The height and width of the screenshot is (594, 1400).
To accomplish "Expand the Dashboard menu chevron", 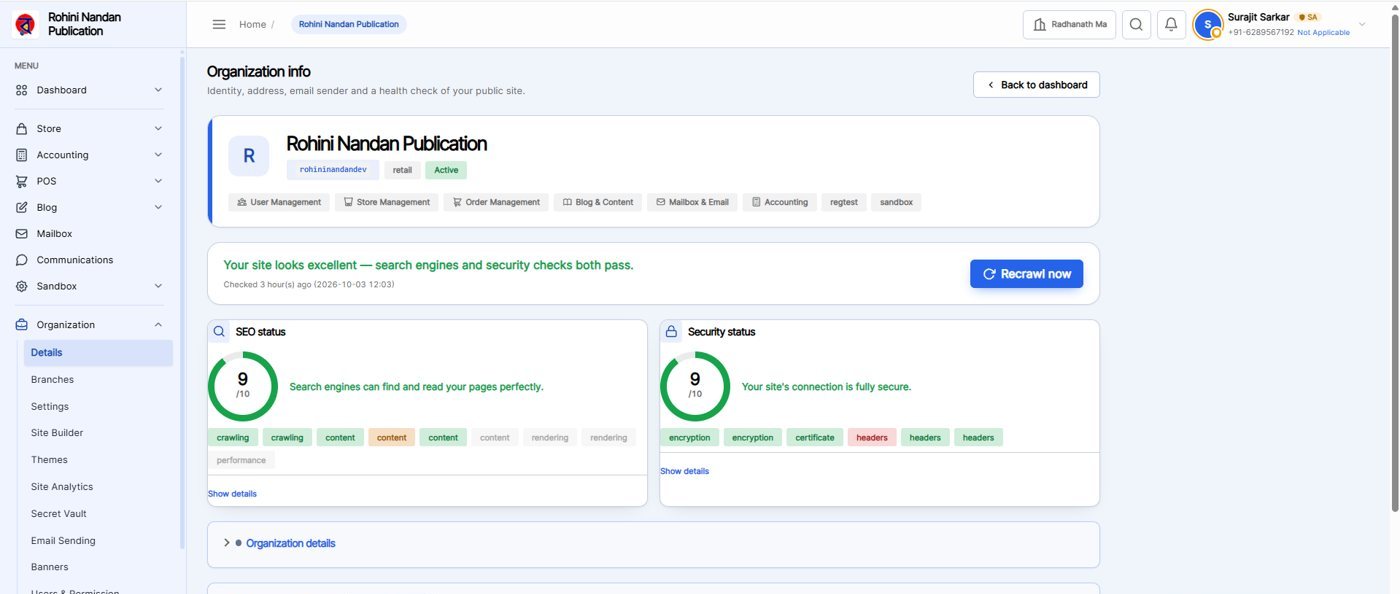I will (x=158, y=90).
